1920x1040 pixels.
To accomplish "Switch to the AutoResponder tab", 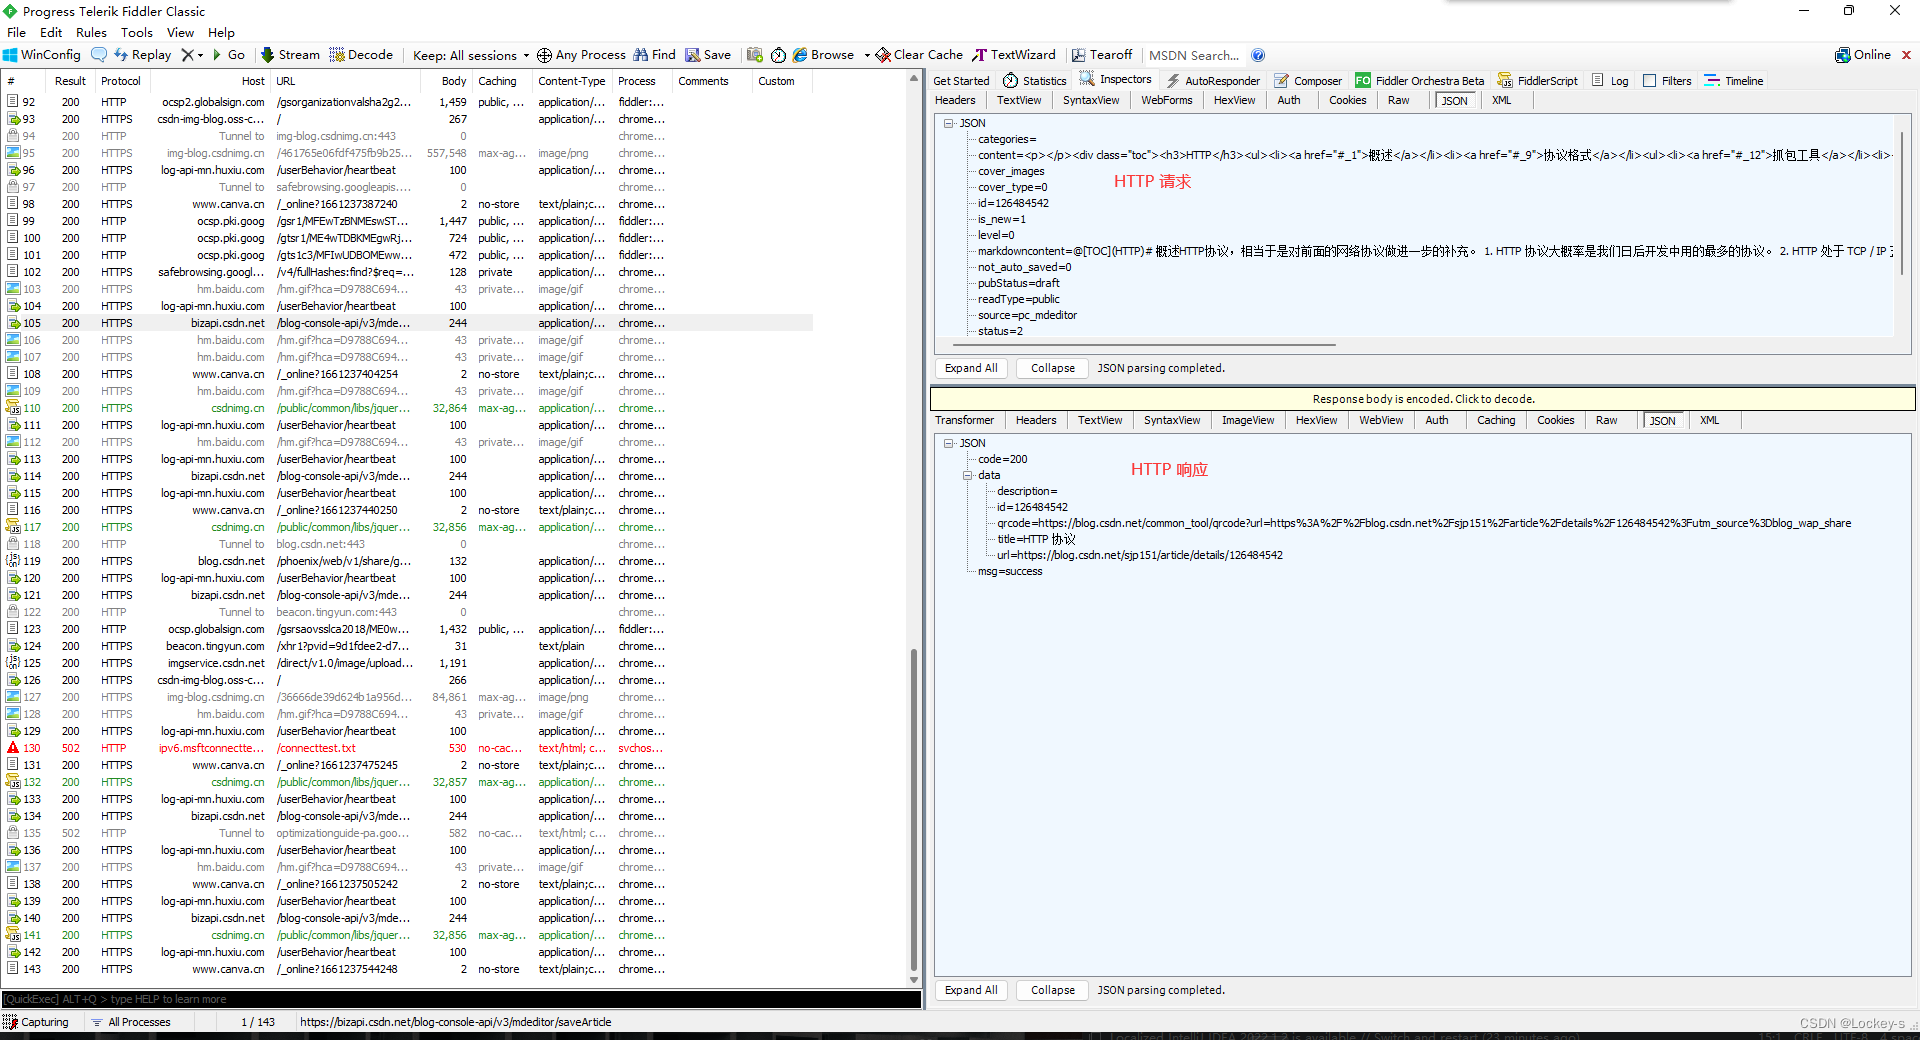I will coord(1213,81).
